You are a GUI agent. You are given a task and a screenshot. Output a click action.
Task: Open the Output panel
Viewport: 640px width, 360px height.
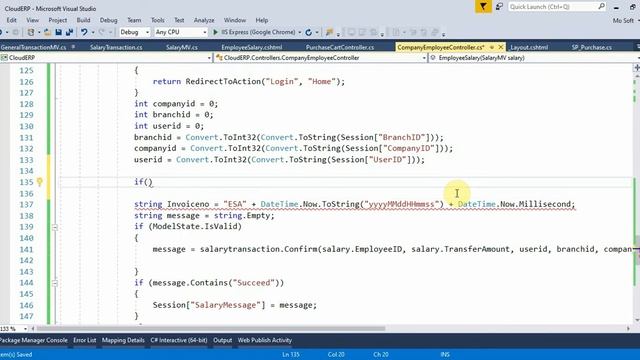[222, 340]
